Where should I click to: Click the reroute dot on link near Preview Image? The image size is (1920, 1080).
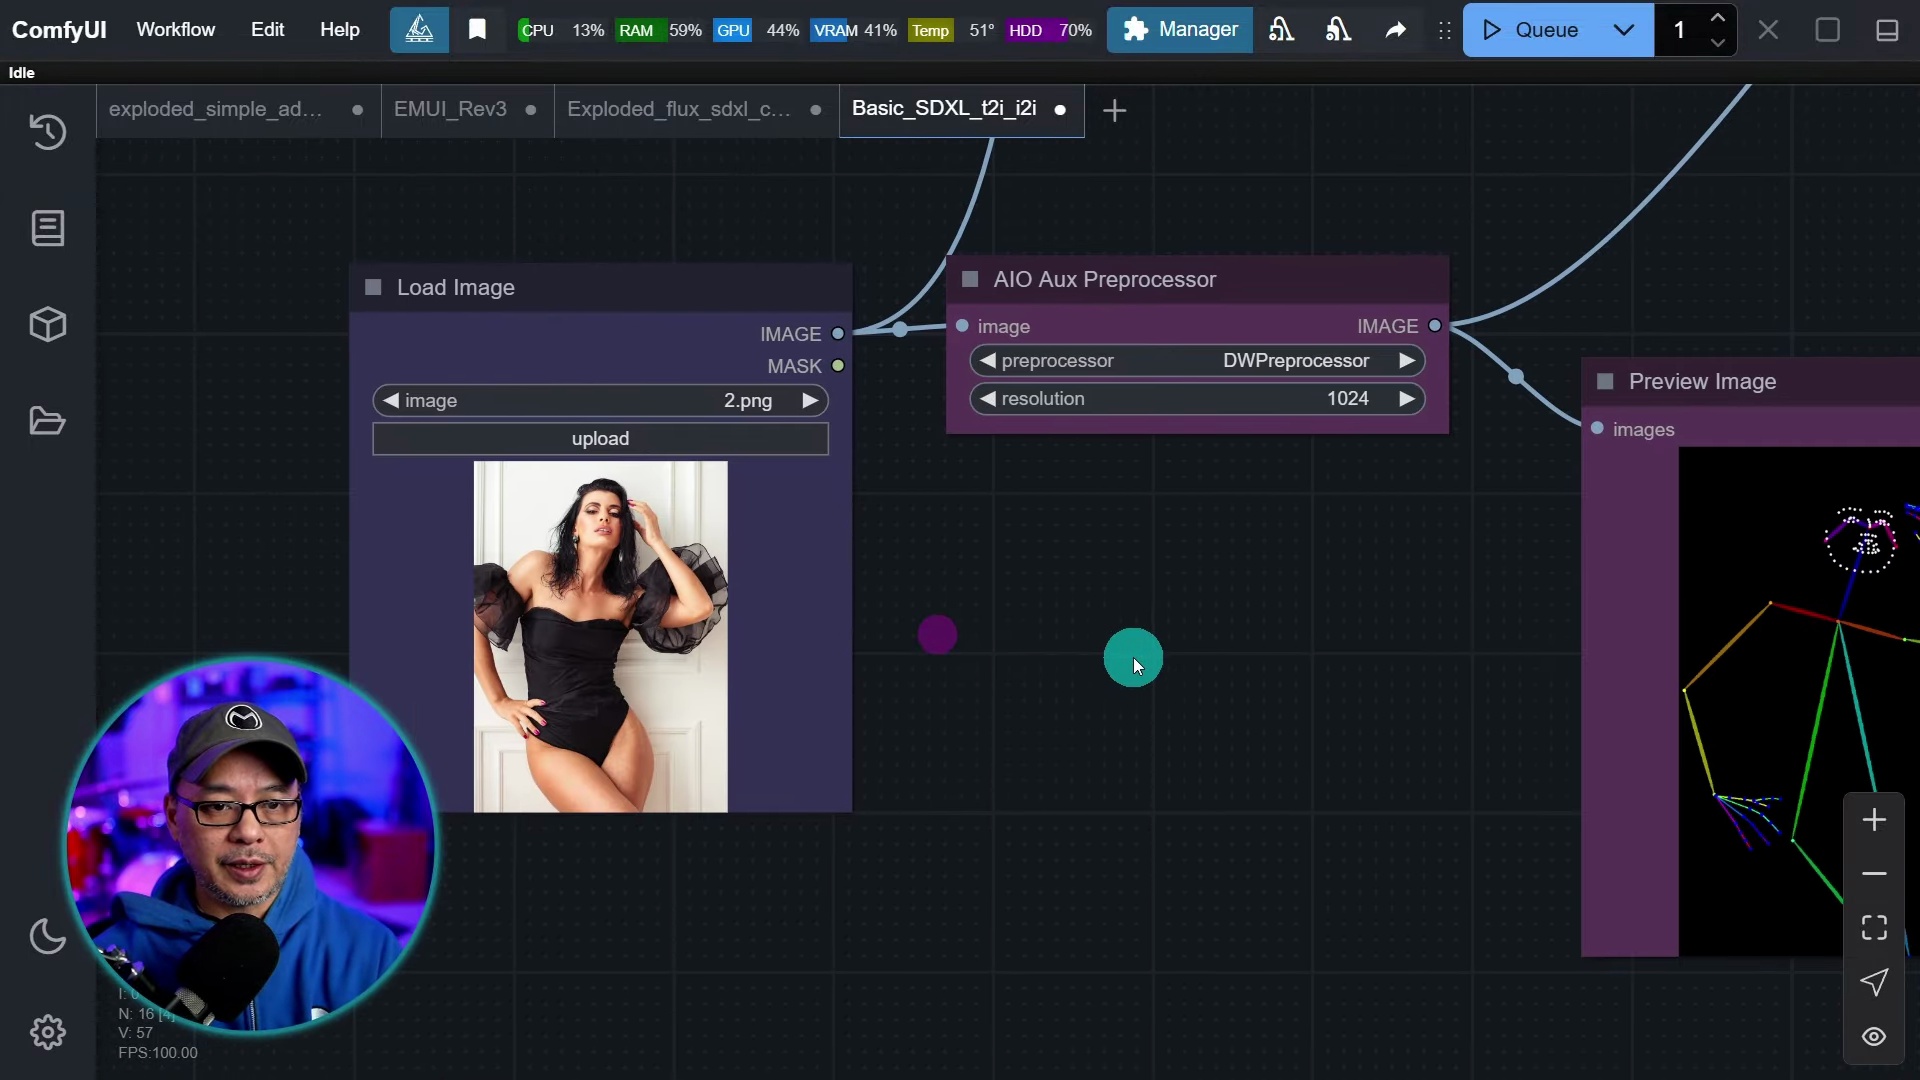tap(1516, 377)
